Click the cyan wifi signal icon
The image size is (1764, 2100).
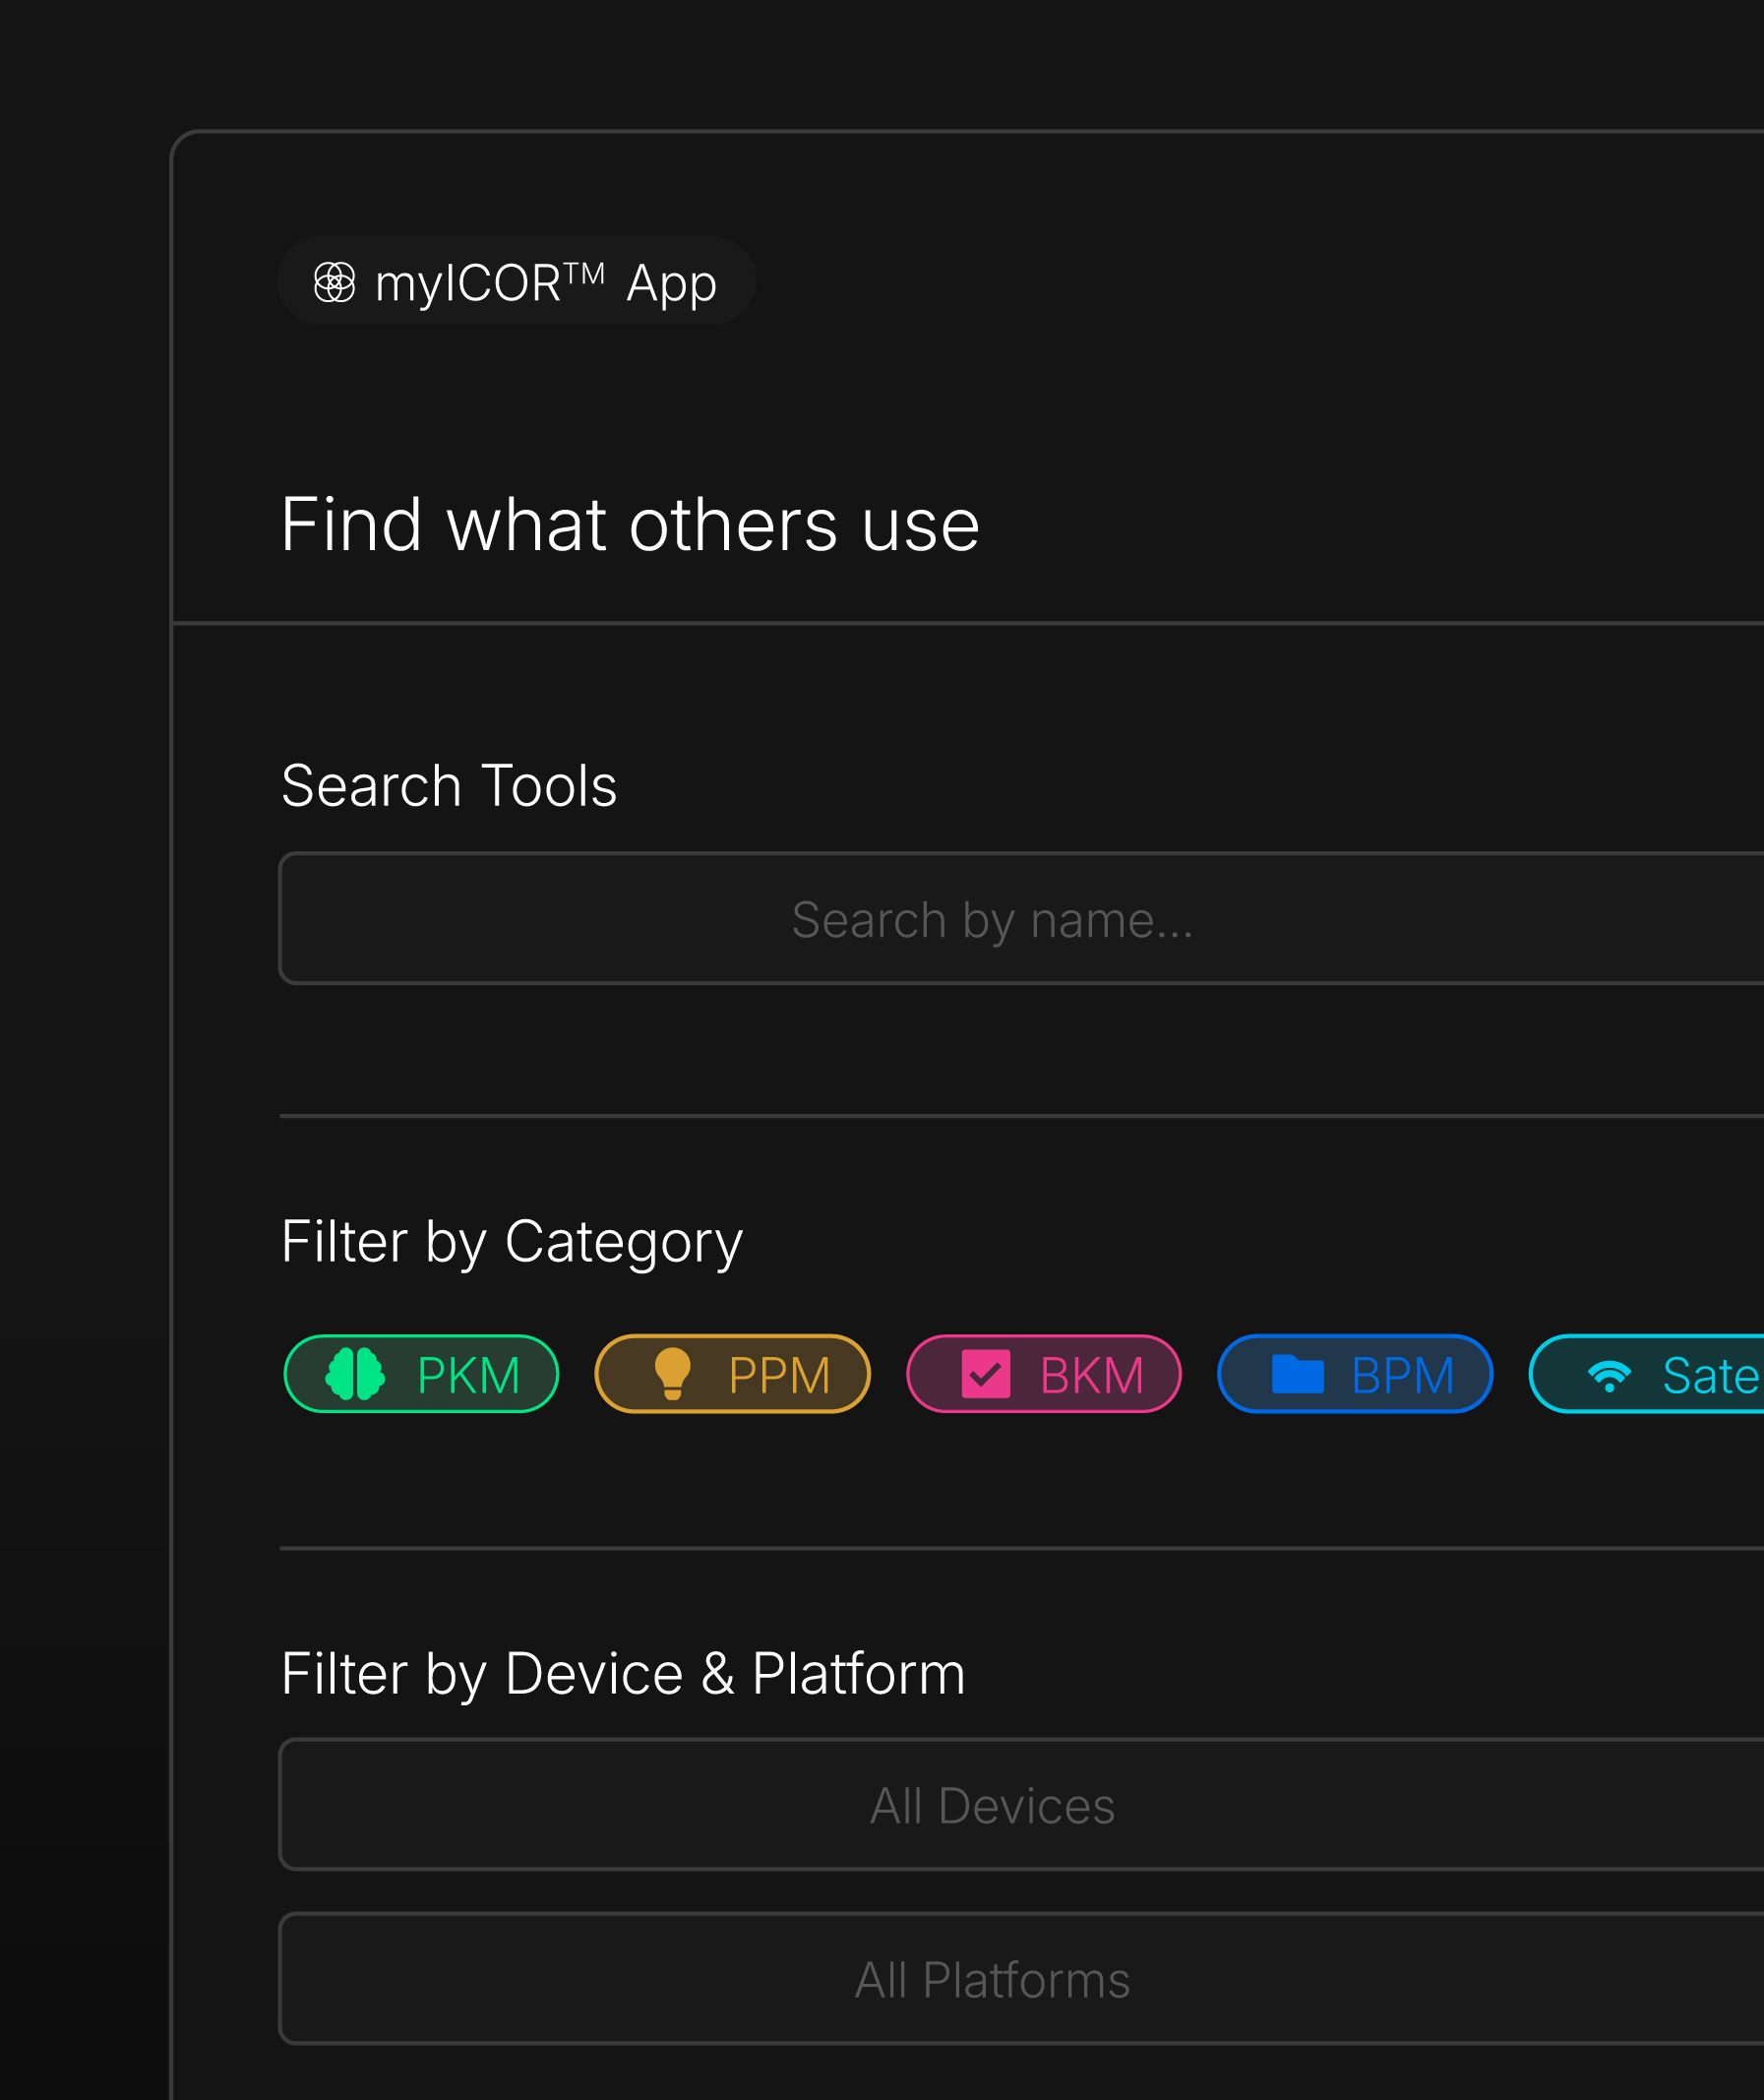point(1609,1376)
